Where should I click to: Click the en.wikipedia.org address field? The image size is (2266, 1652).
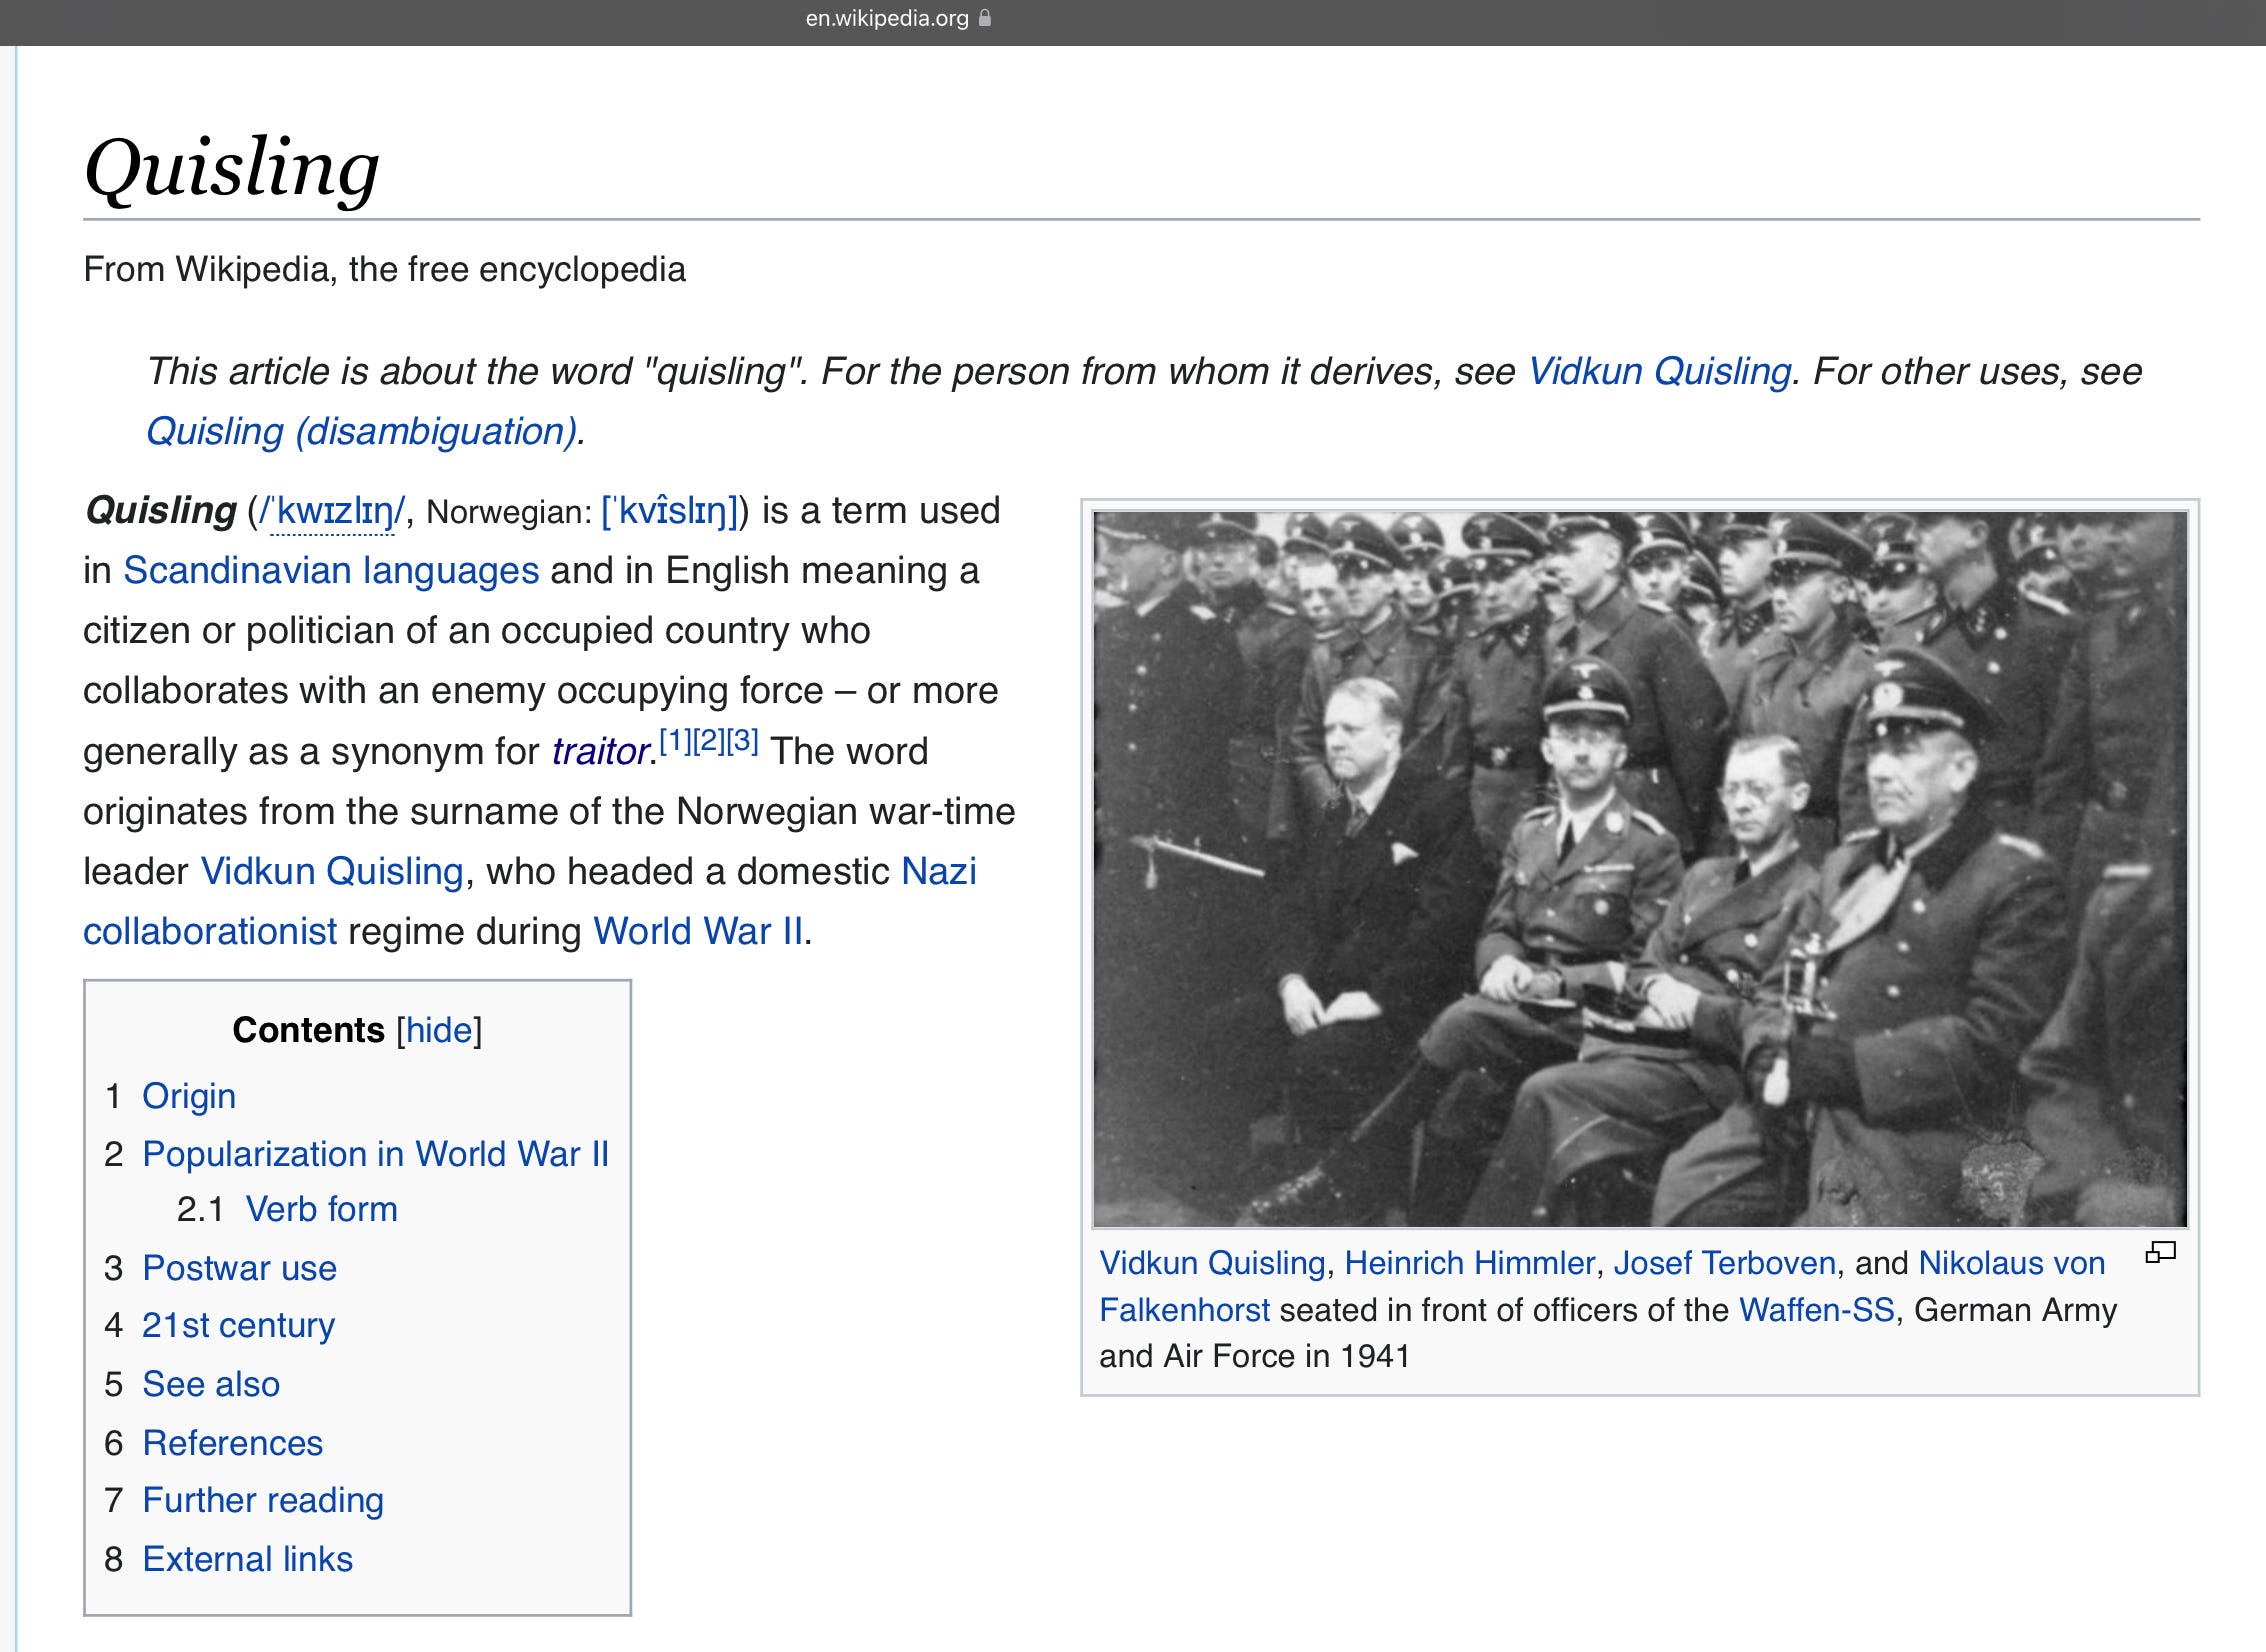pos(886,18)
